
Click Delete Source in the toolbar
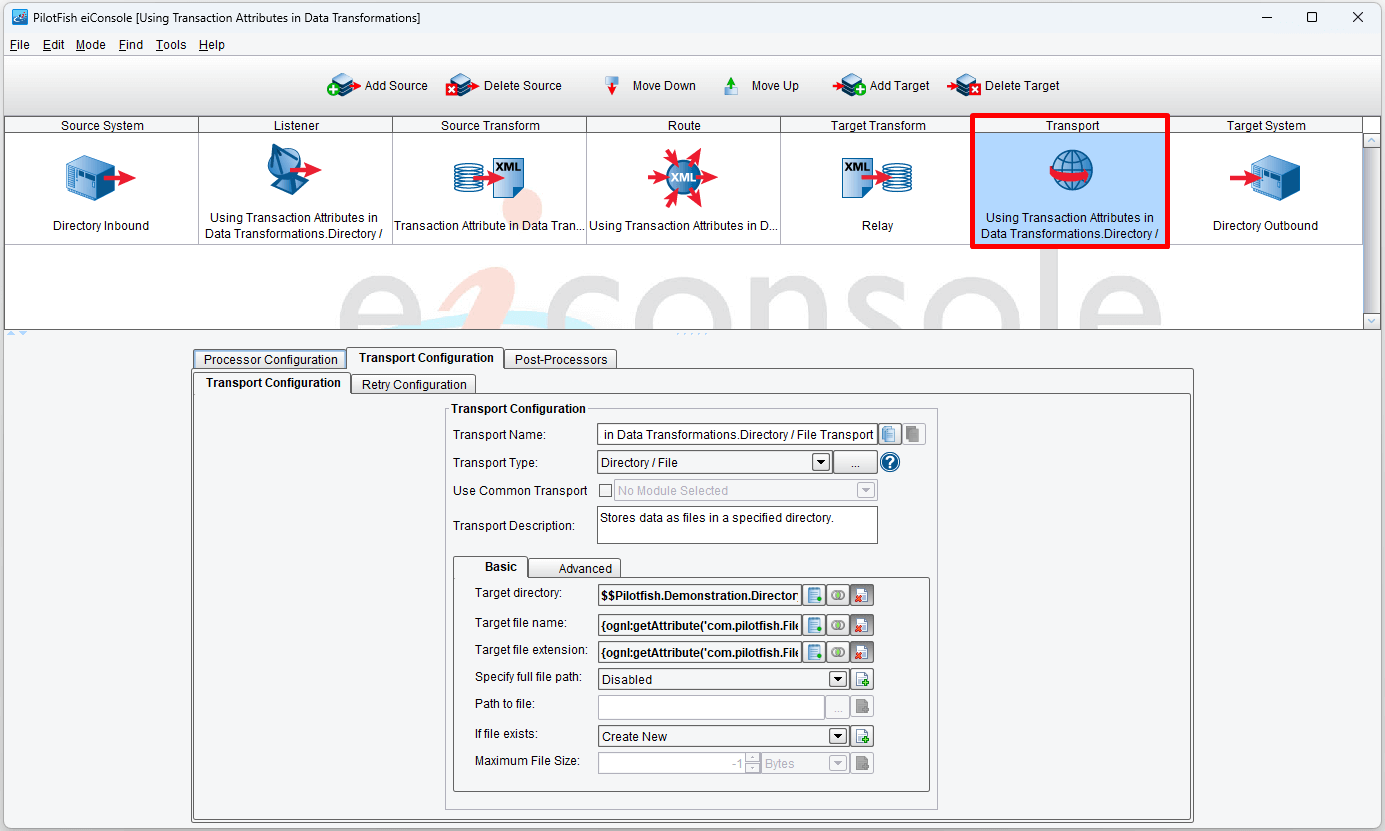[x=503, y=86]
